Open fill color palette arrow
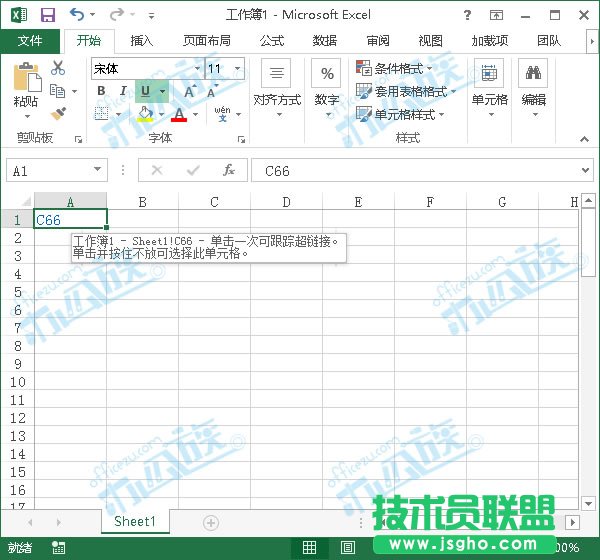Viewport: 600px width, 560px height. 161,114
